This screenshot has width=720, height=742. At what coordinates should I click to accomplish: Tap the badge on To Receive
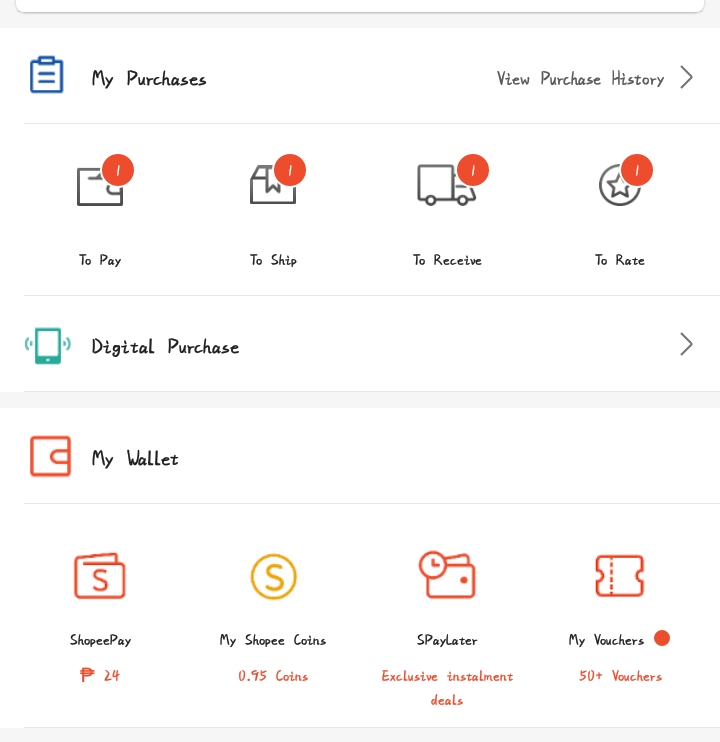[473, 170]
